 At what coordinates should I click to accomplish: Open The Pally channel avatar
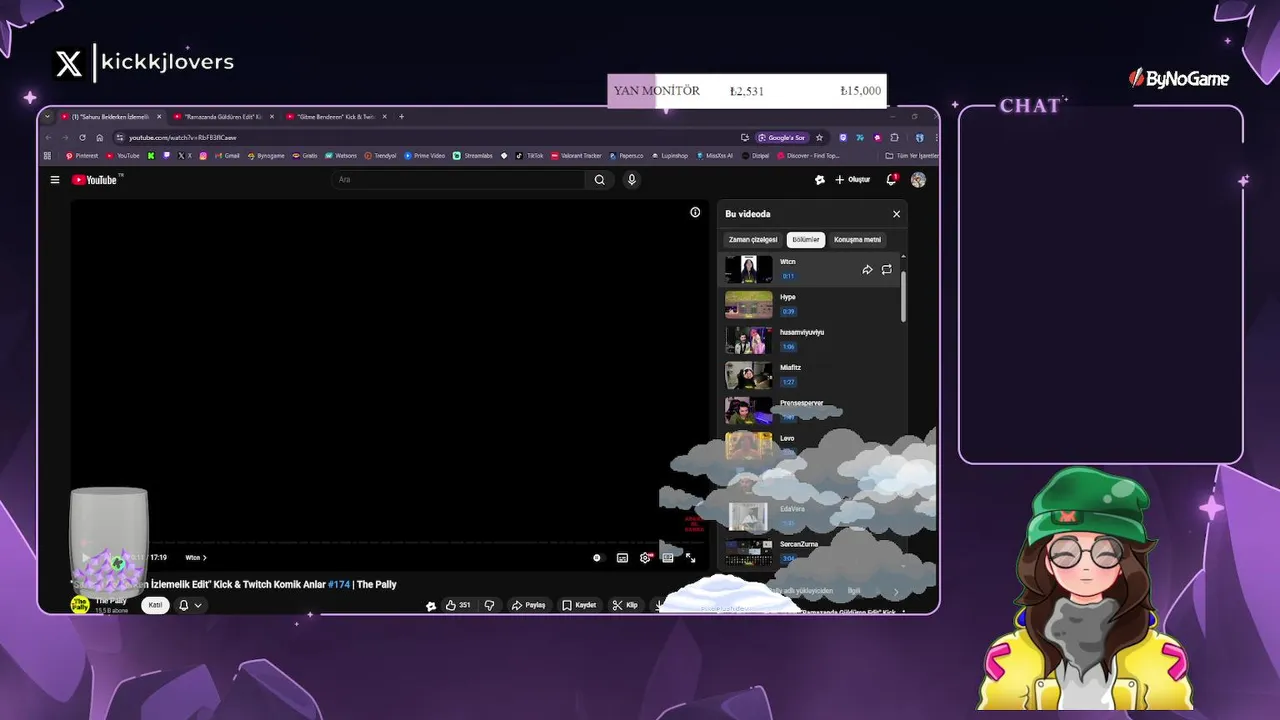click(80, 605)
